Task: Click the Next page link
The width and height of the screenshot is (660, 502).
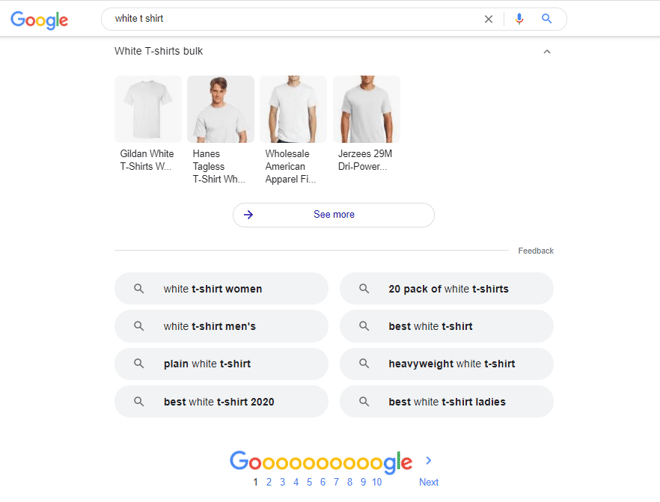Action: (x=428, y=482)
